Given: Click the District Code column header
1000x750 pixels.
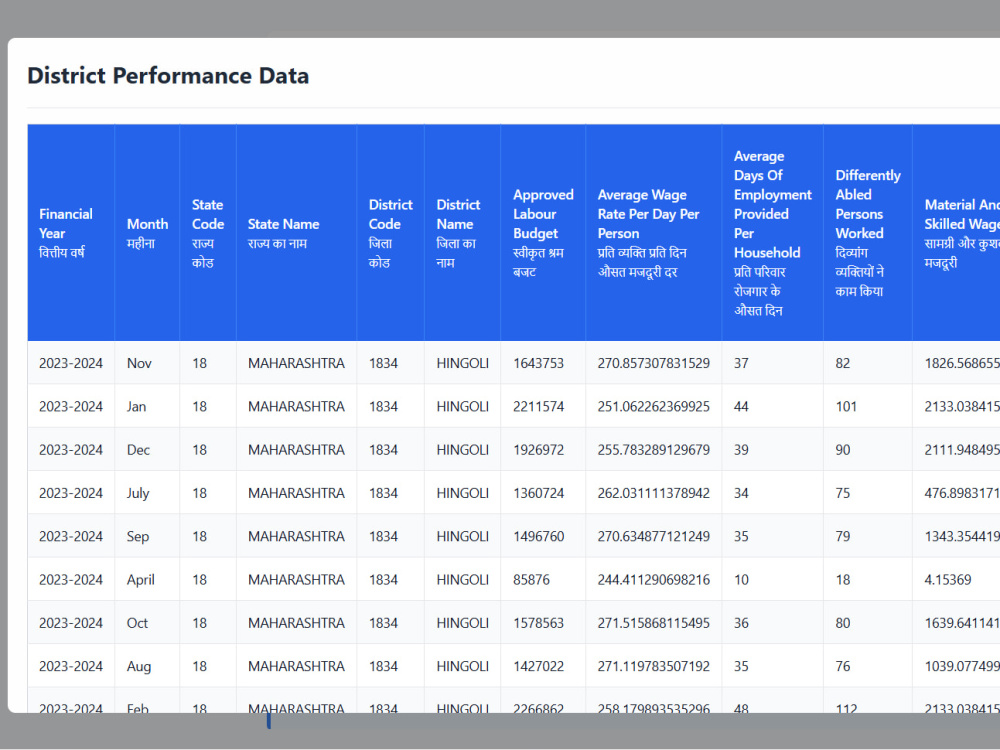Looking at the screenshot, I should pos(390,233).
